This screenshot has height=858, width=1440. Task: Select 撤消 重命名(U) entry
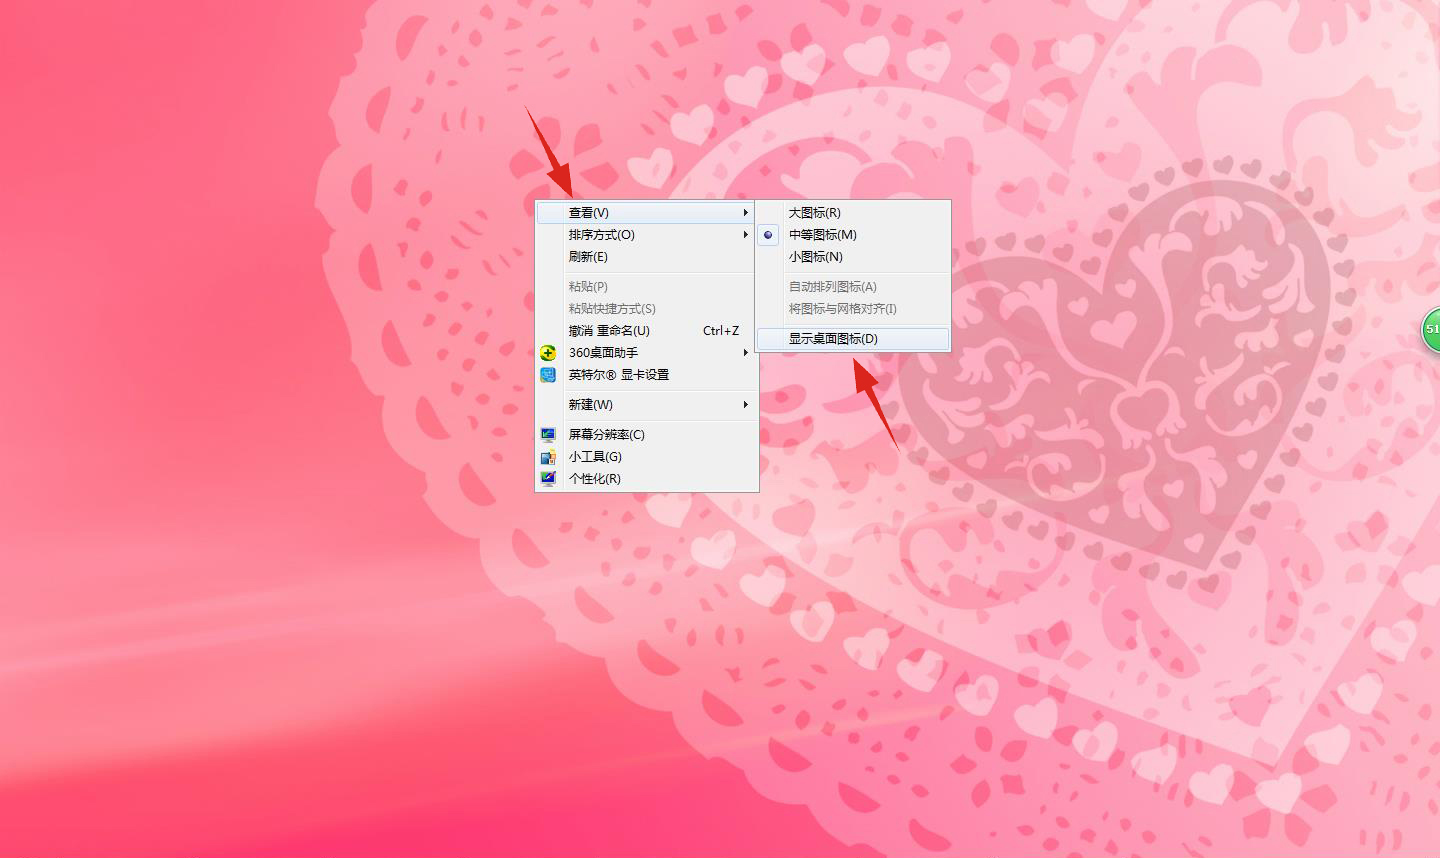tap(646, 331)
